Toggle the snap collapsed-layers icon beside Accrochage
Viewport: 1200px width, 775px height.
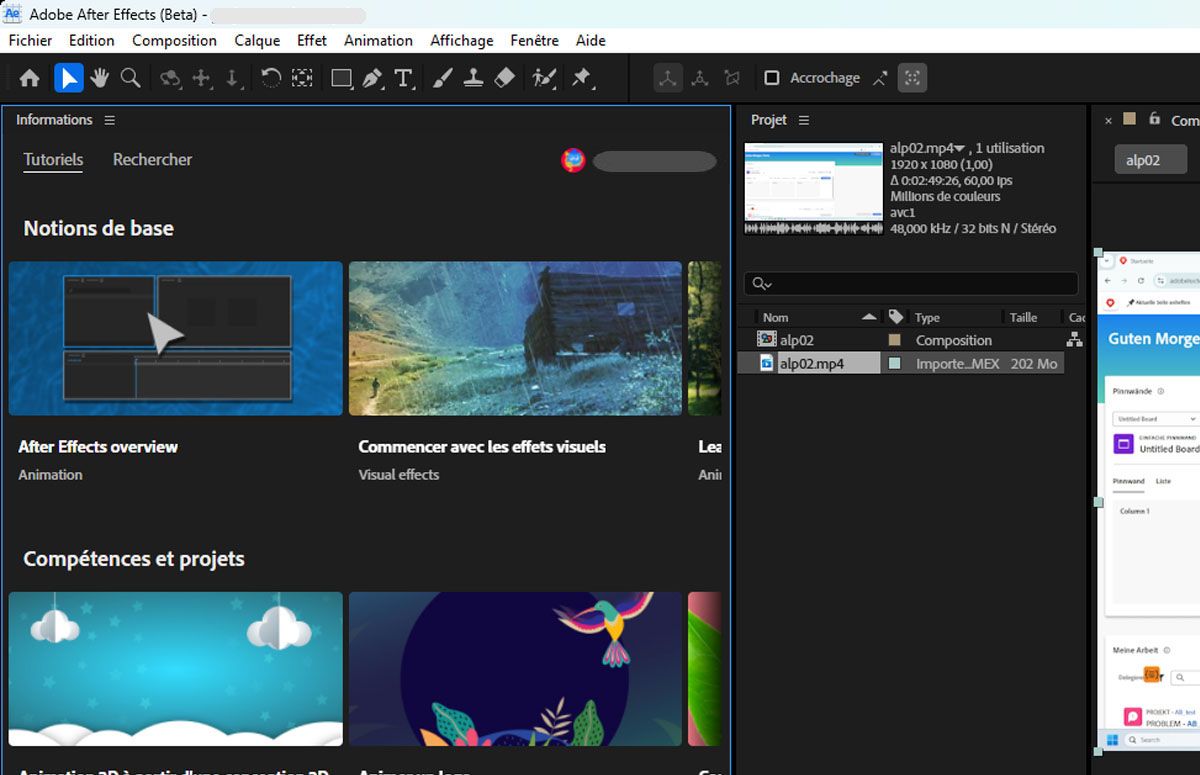[x=911, y=78]
